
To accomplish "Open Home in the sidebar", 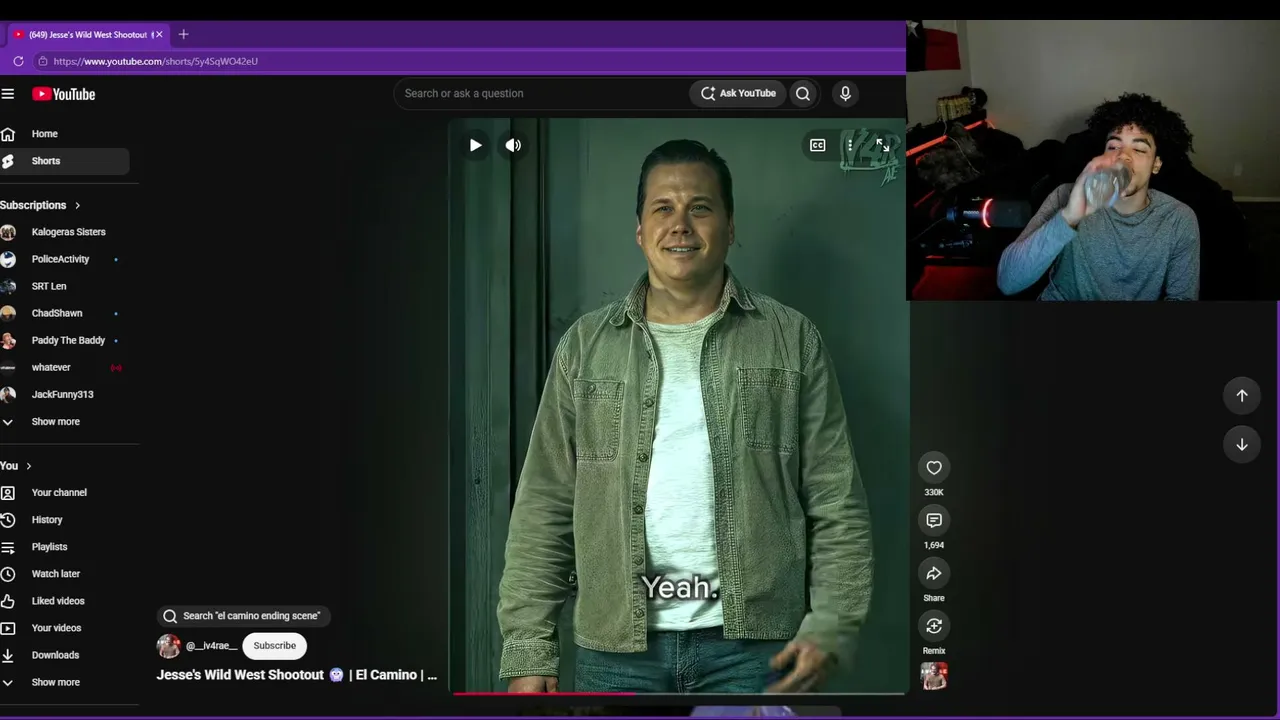I will (65, 134).
